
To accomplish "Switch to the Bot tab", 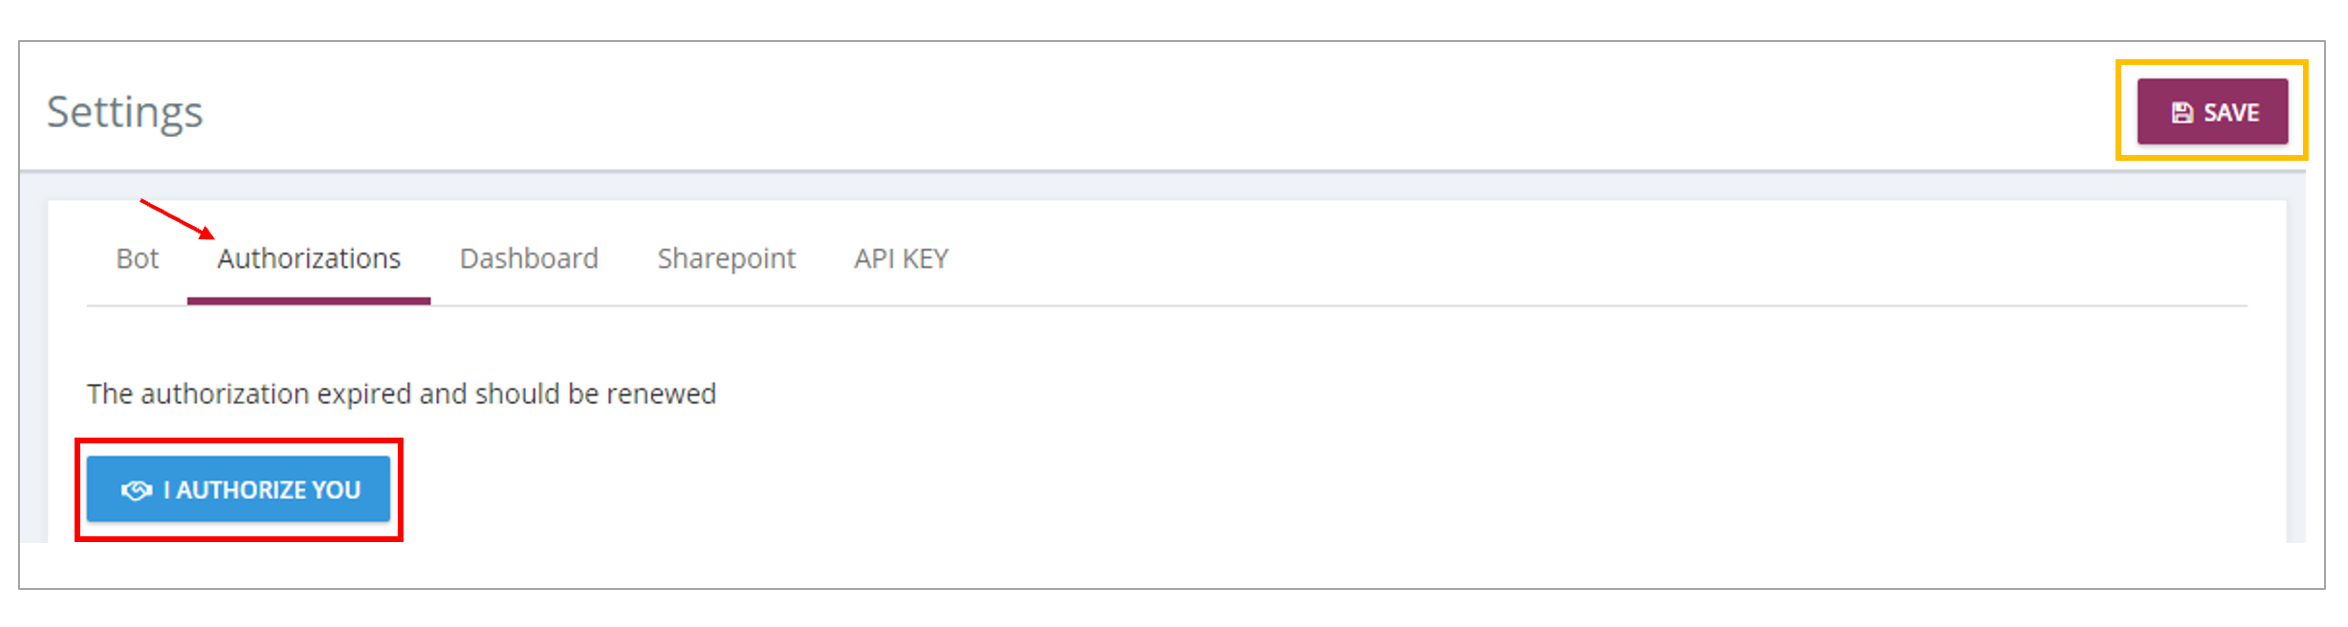I will 137,259.
